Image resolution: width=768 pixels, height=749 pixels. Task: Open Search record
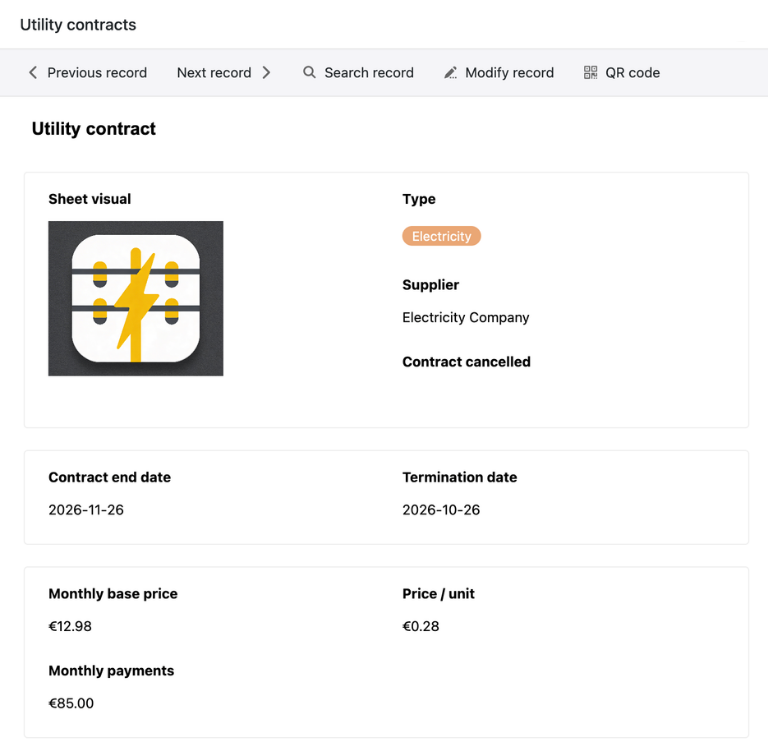(368, 73)
